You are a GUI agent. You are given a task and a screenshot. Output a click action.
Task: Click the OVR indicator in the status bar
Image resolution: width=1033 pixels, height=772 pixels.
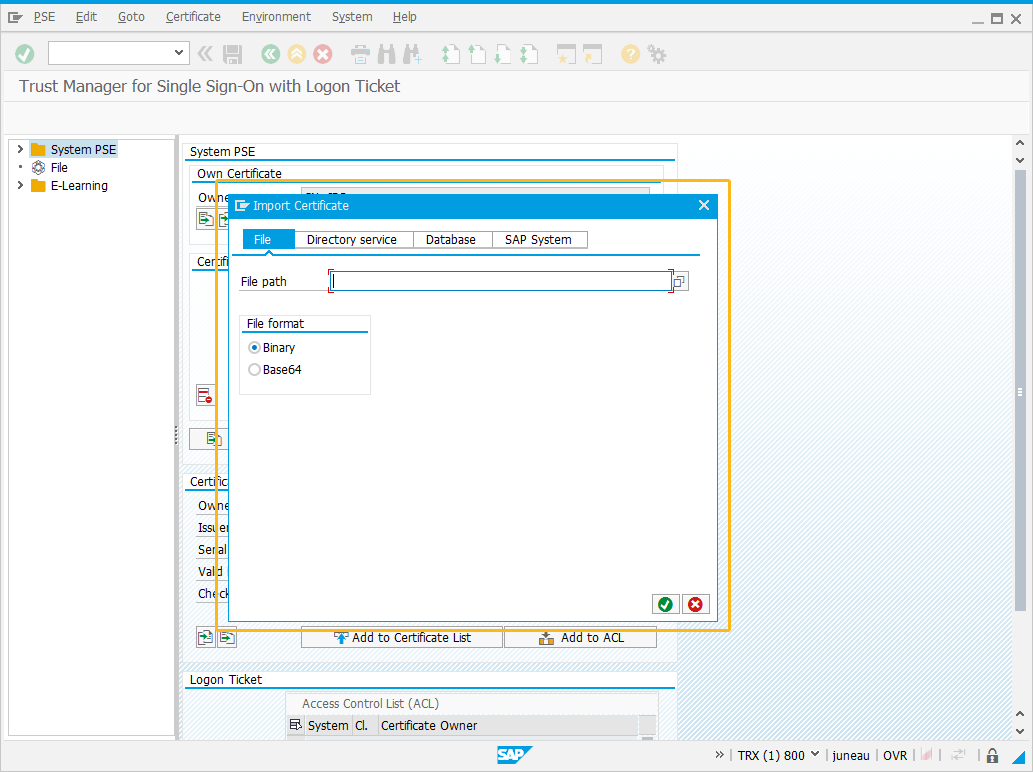[895, 756]
